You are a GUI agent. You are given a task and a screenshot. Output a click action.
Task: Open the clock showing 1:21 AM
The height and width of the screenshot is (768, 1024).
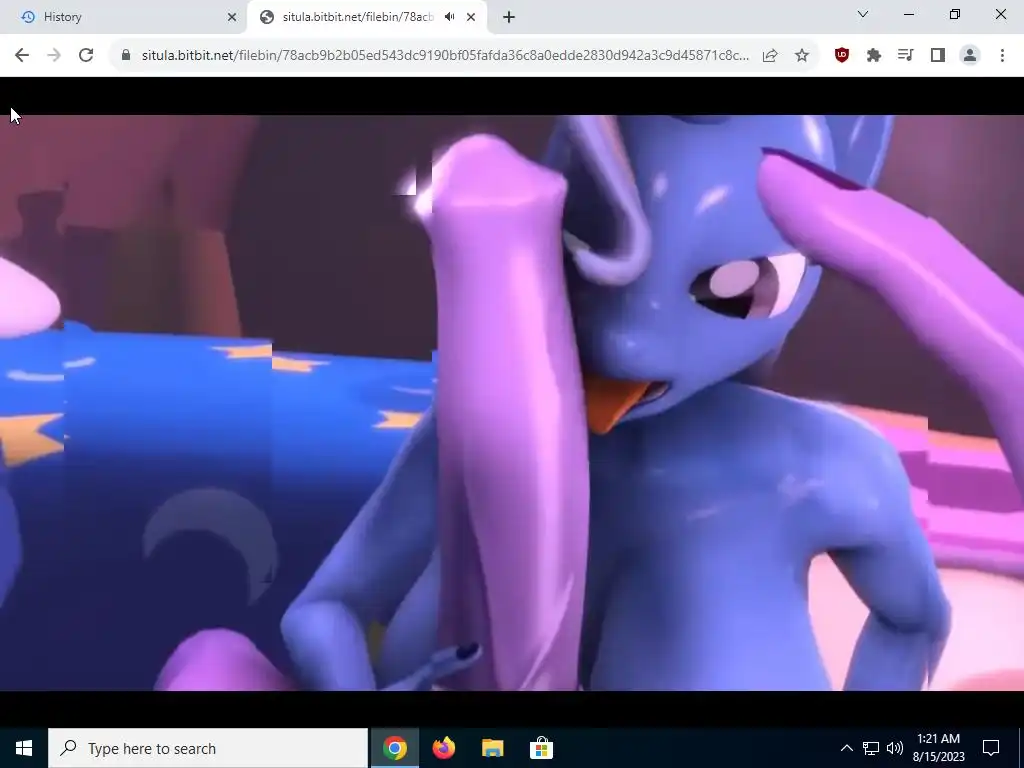click(938, 748)
